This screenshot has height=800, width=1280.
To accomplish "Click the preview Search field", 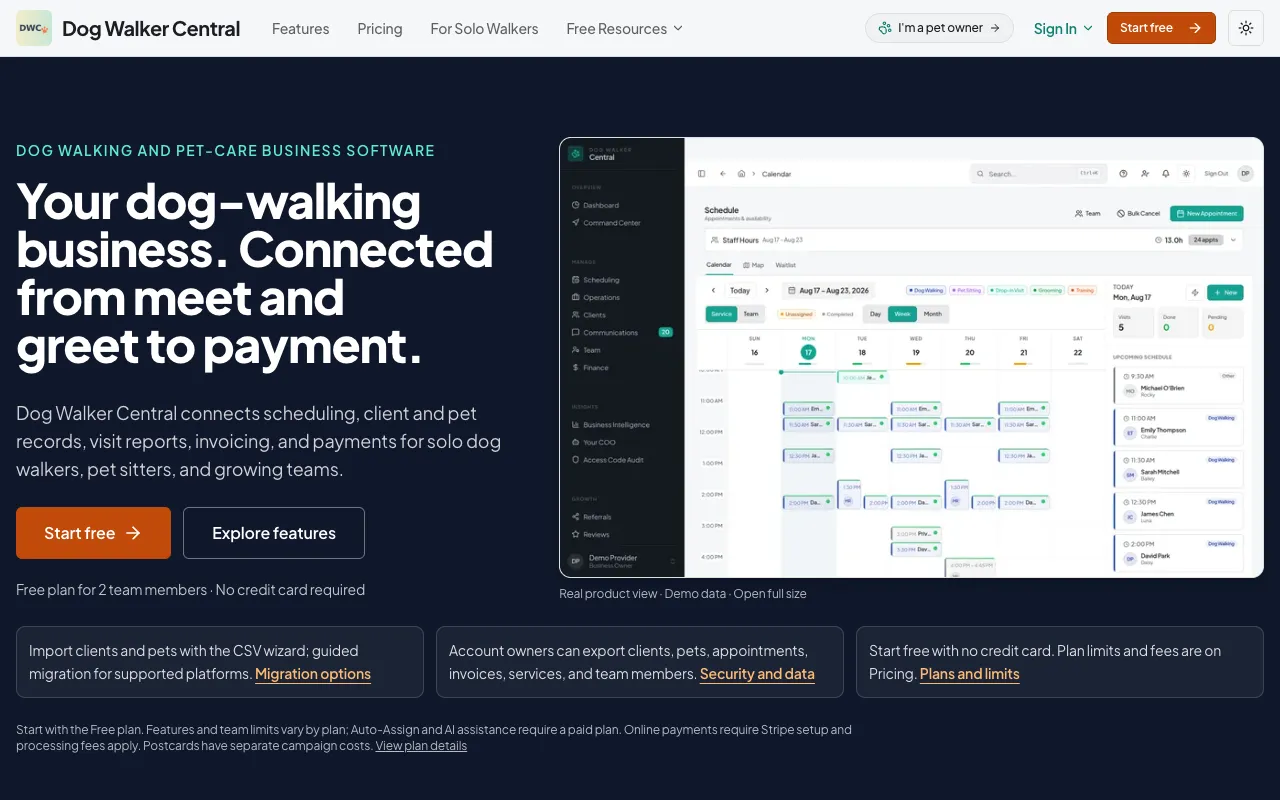I will point(1039,173).
